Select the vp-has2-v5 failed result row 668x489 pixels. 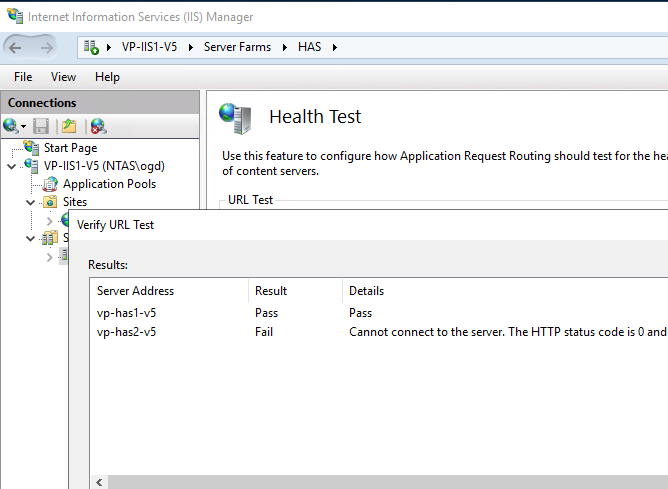126,332
